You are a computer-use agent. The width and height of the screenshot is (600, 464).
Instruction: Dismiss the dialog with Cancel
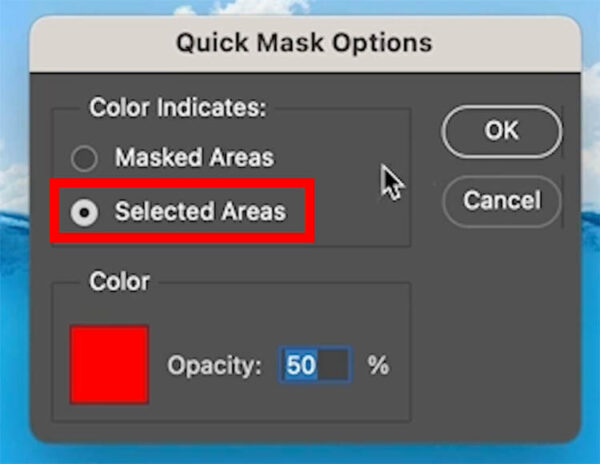(x=502, y=201)
